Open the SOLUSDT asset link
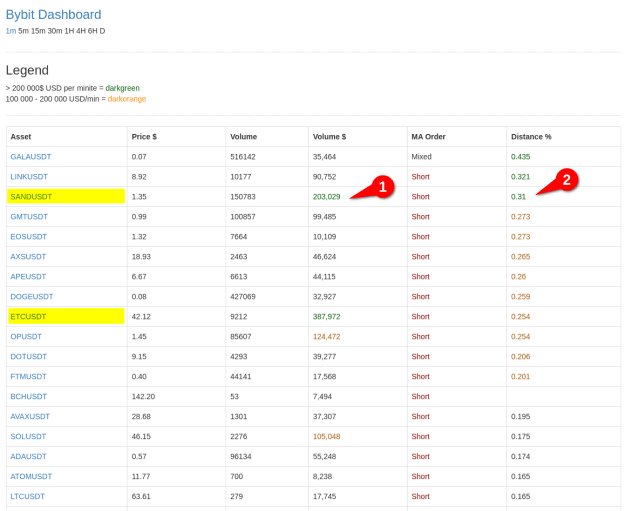 tap(28, 436)
